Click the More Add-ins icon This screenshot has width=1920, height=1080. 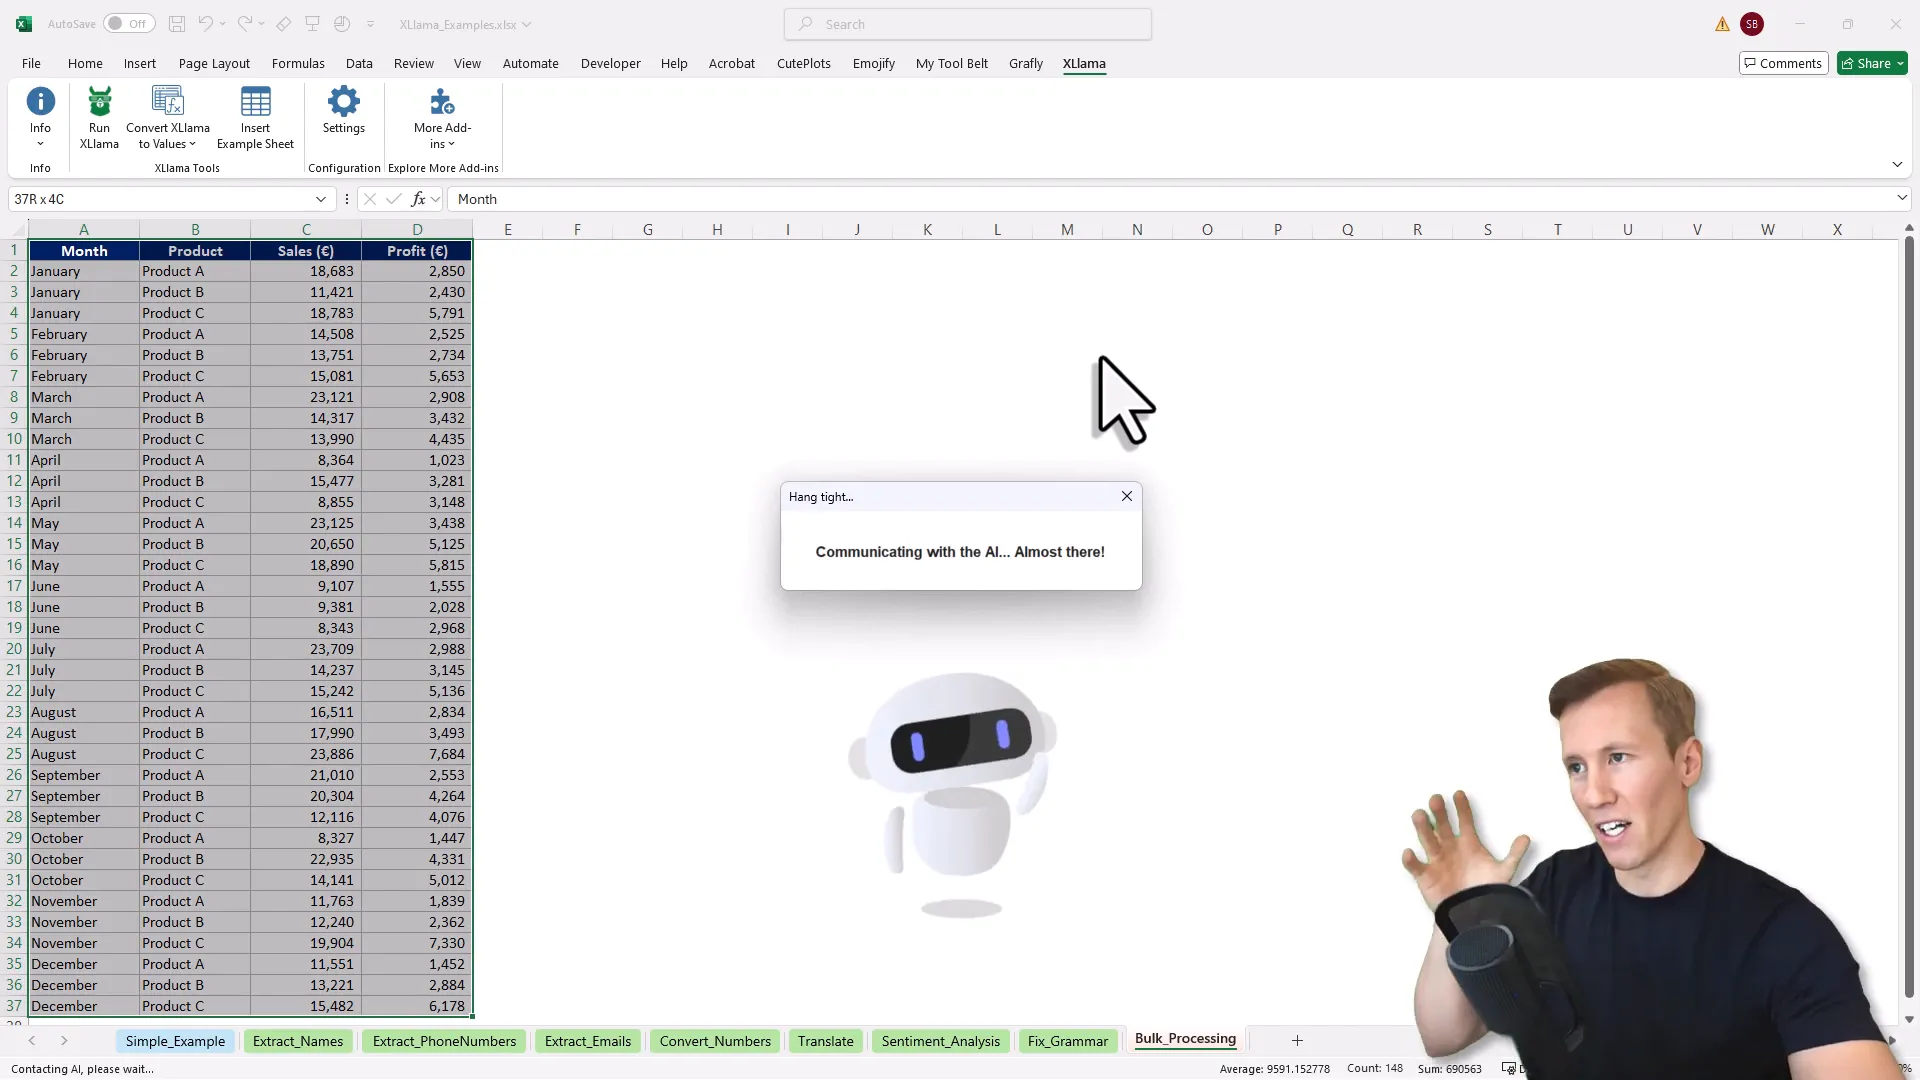442,102
